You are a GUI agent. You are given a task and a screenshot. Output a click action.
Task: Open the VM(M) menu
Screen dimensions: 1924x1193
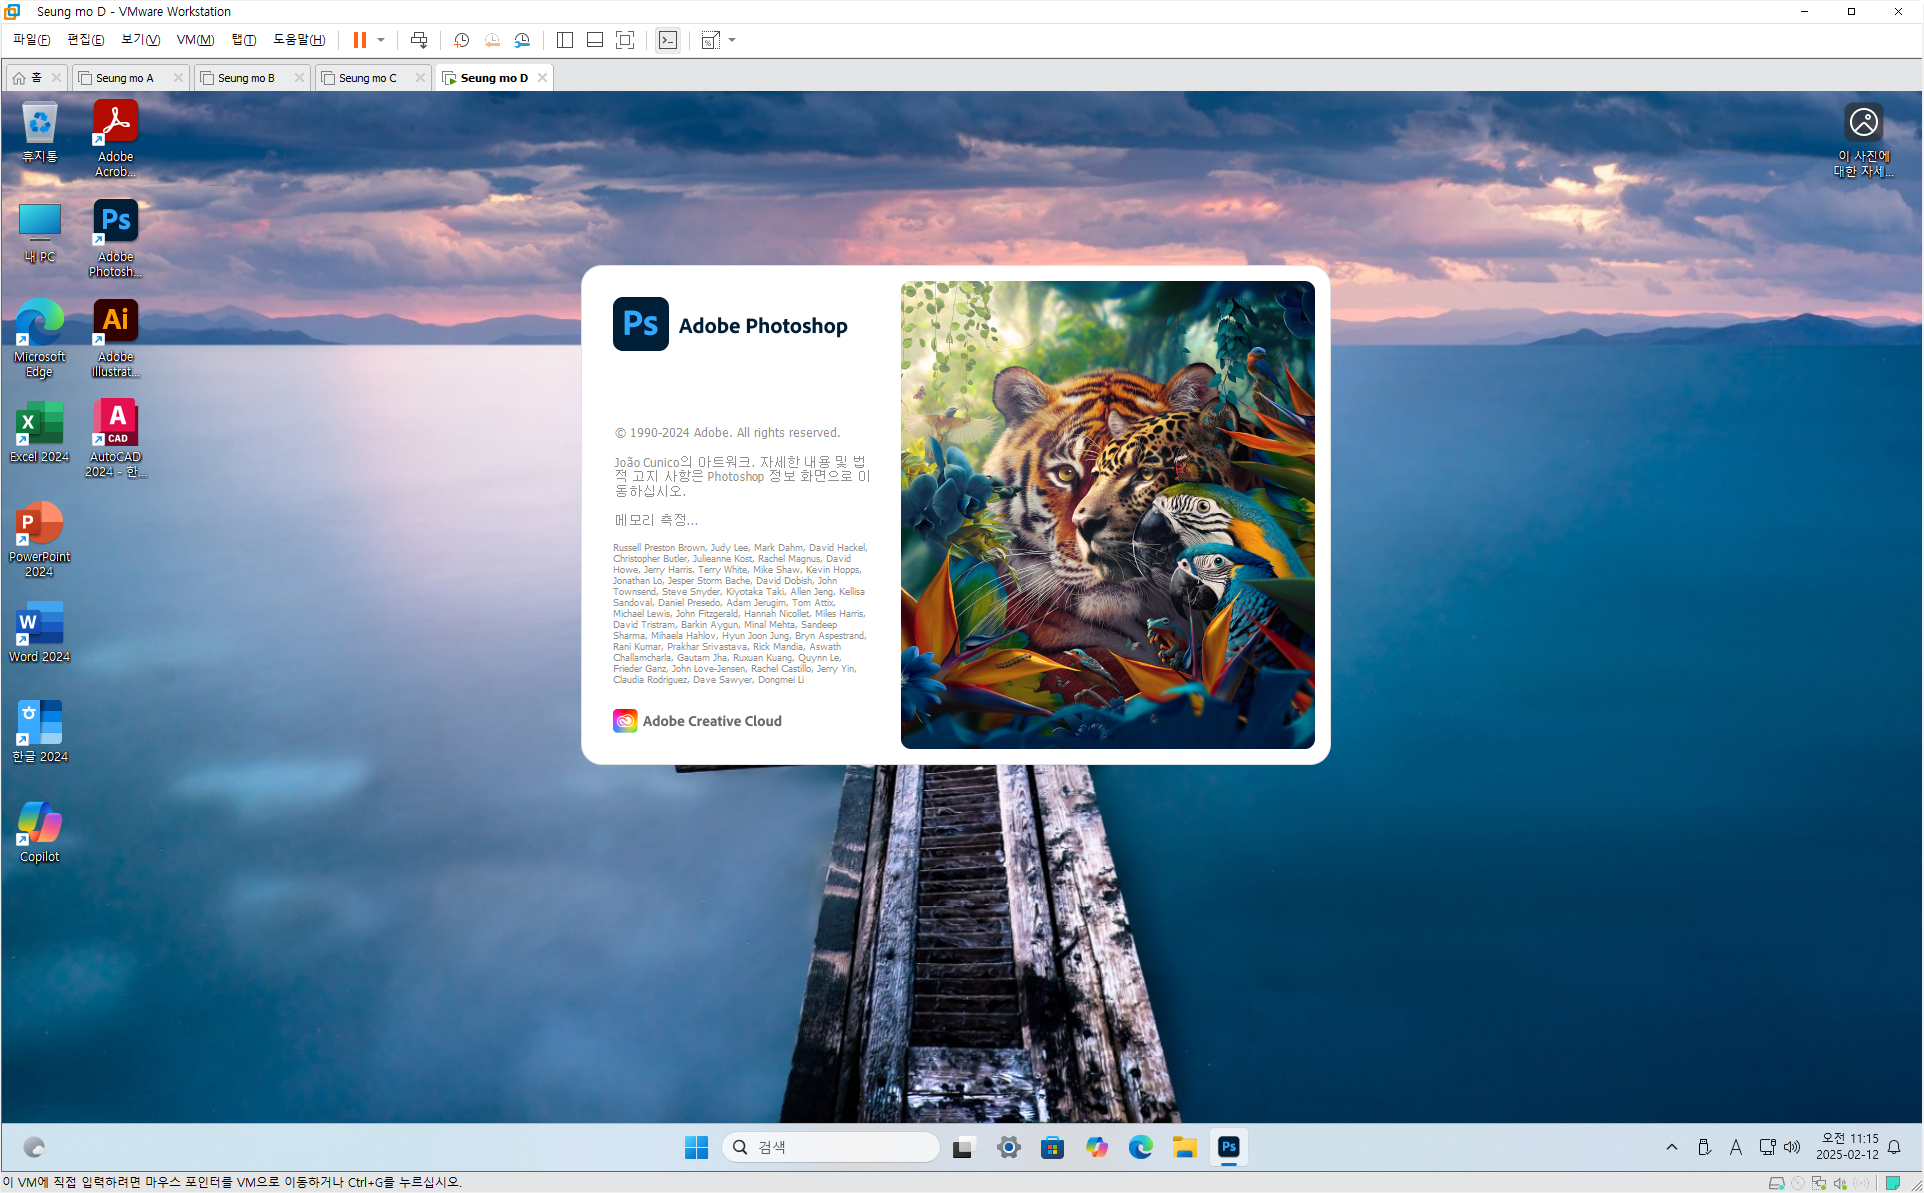[195, 40]
